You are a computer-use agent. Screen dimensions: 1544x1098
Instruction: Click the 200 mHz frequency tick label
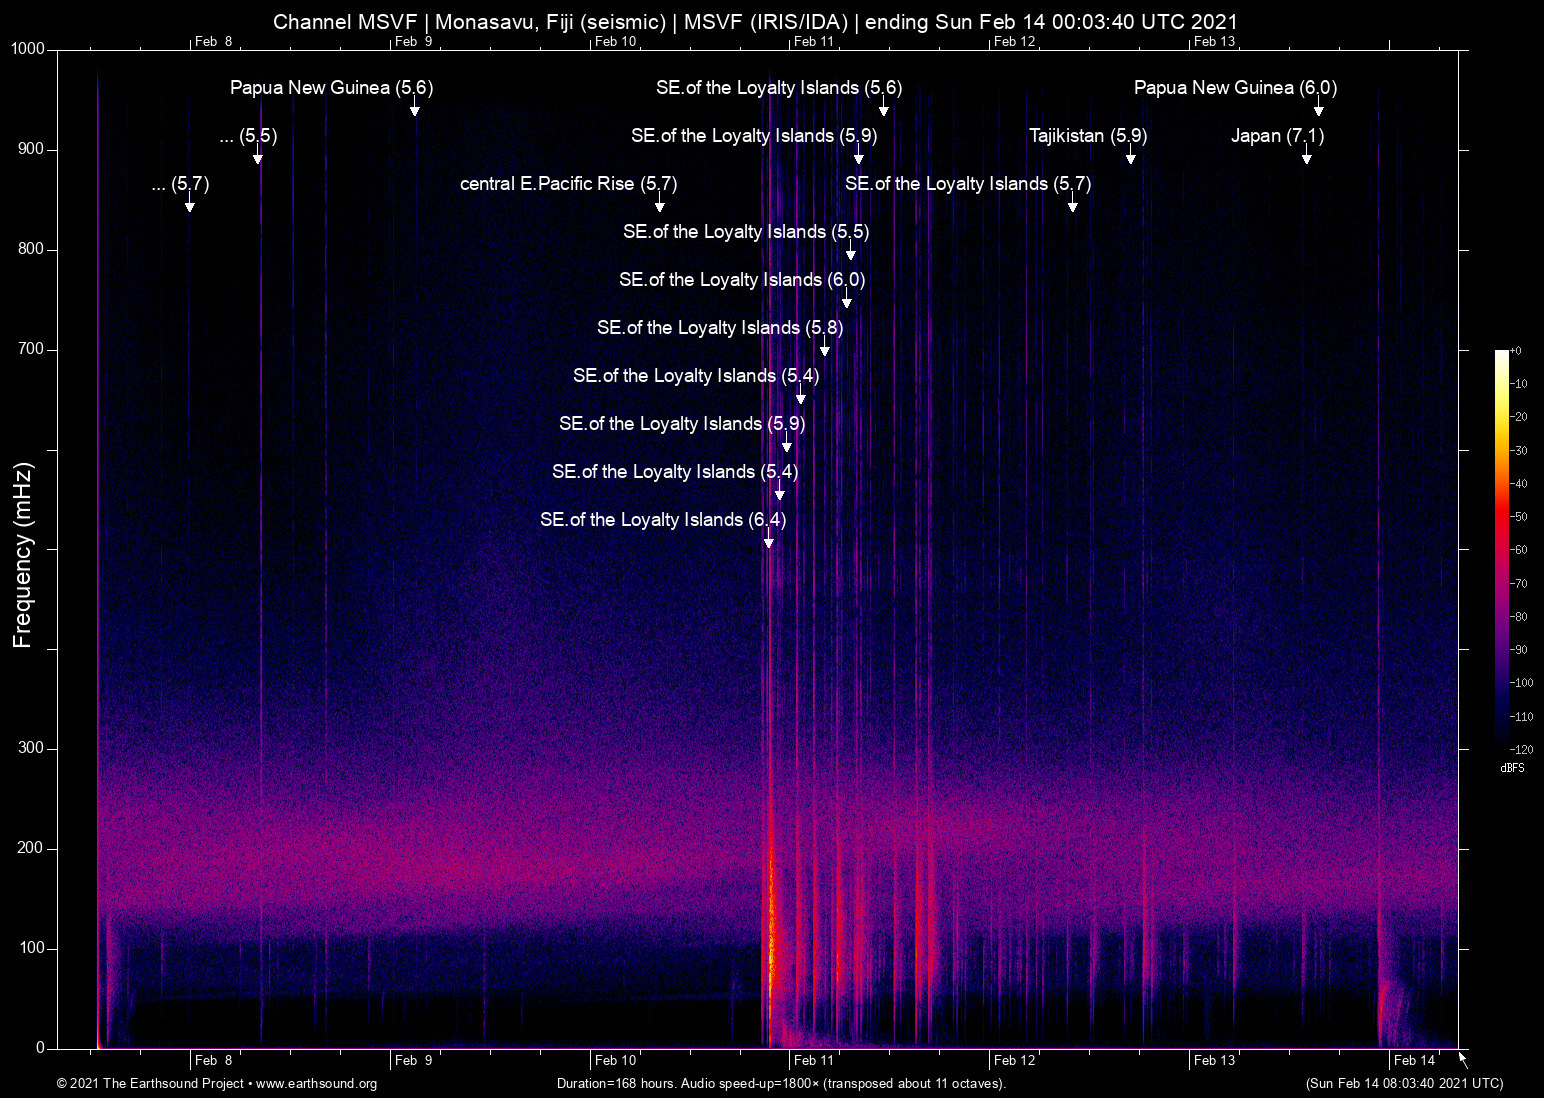[31, 848]
